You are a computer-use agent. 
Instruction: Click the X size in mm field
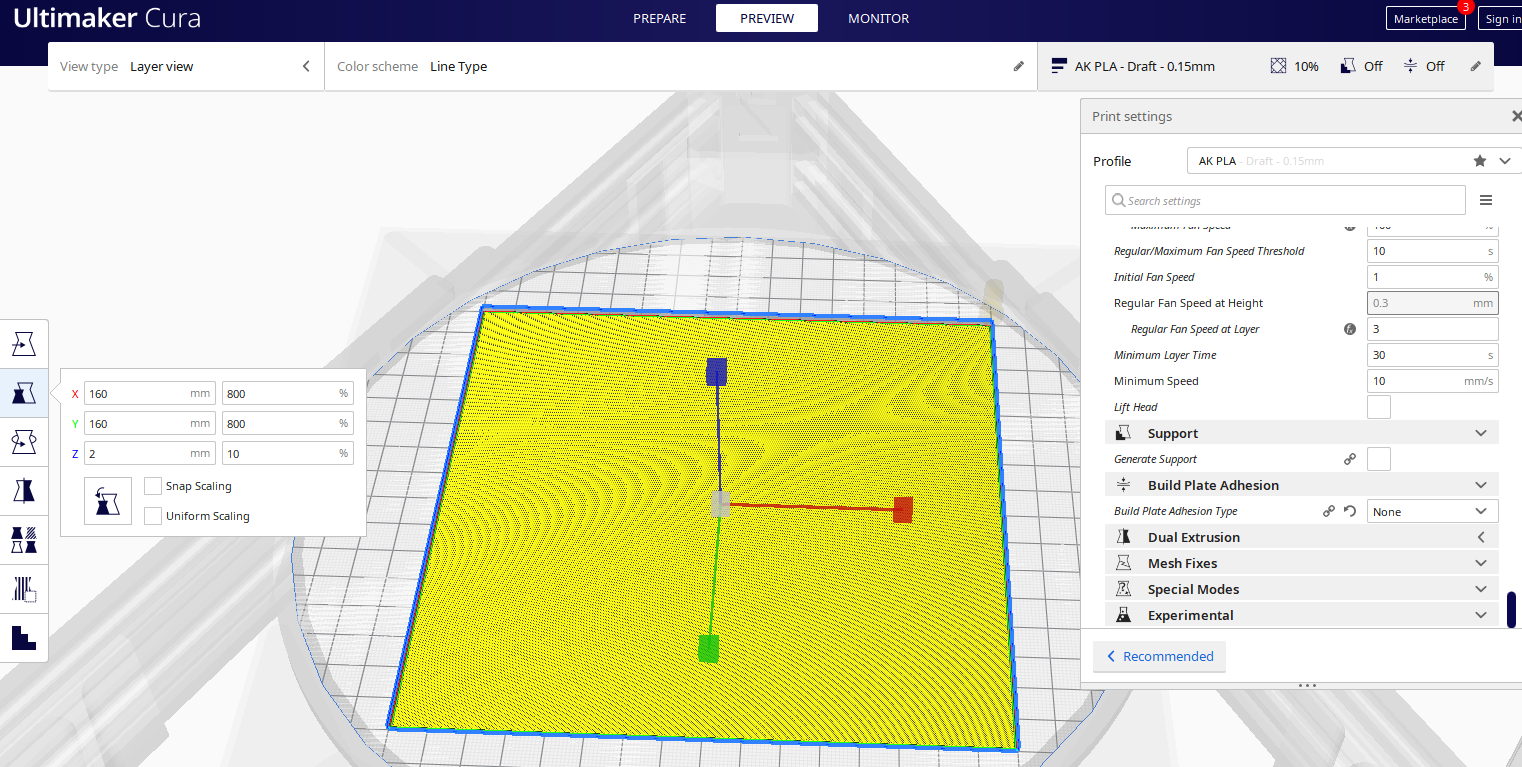pos(150,394)
